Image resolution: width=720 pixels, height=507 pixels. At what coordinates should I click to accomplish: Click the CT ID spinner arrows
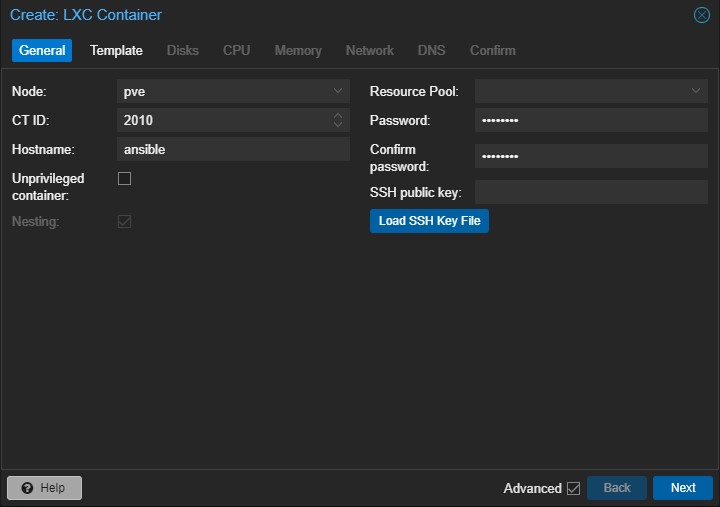coord(338,120)
